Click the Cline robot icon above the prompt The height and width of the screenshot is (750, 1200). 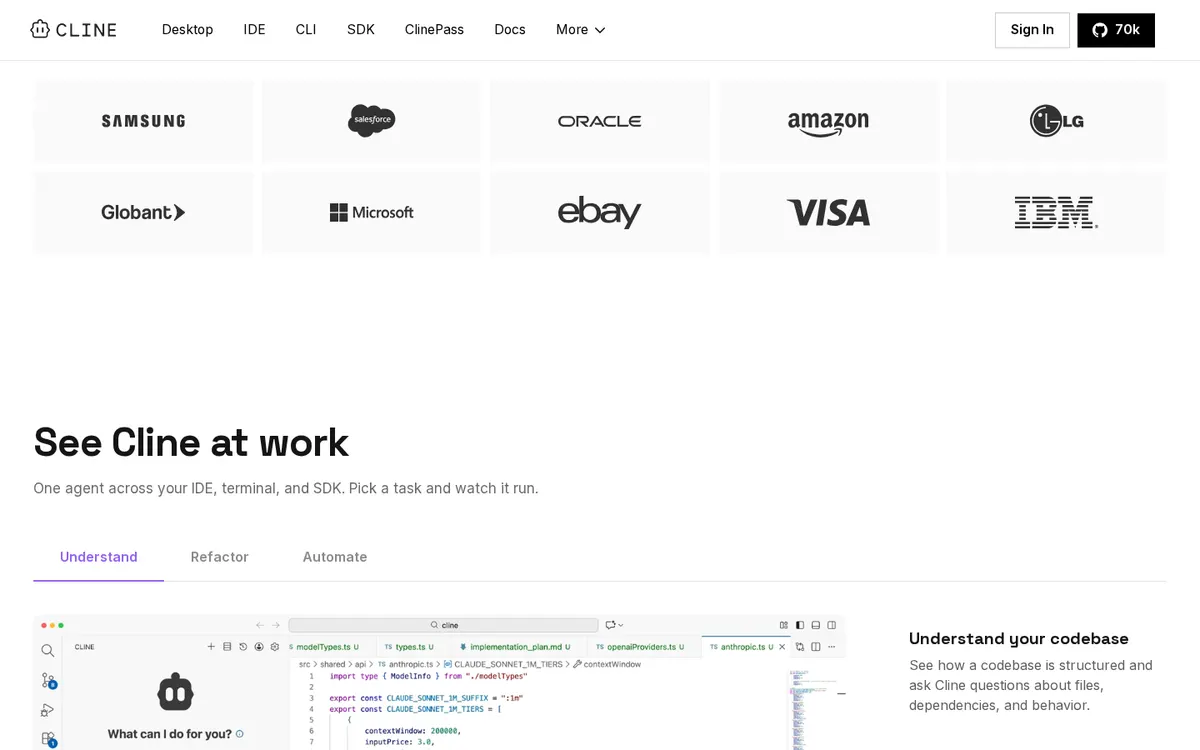pos(175,692)
